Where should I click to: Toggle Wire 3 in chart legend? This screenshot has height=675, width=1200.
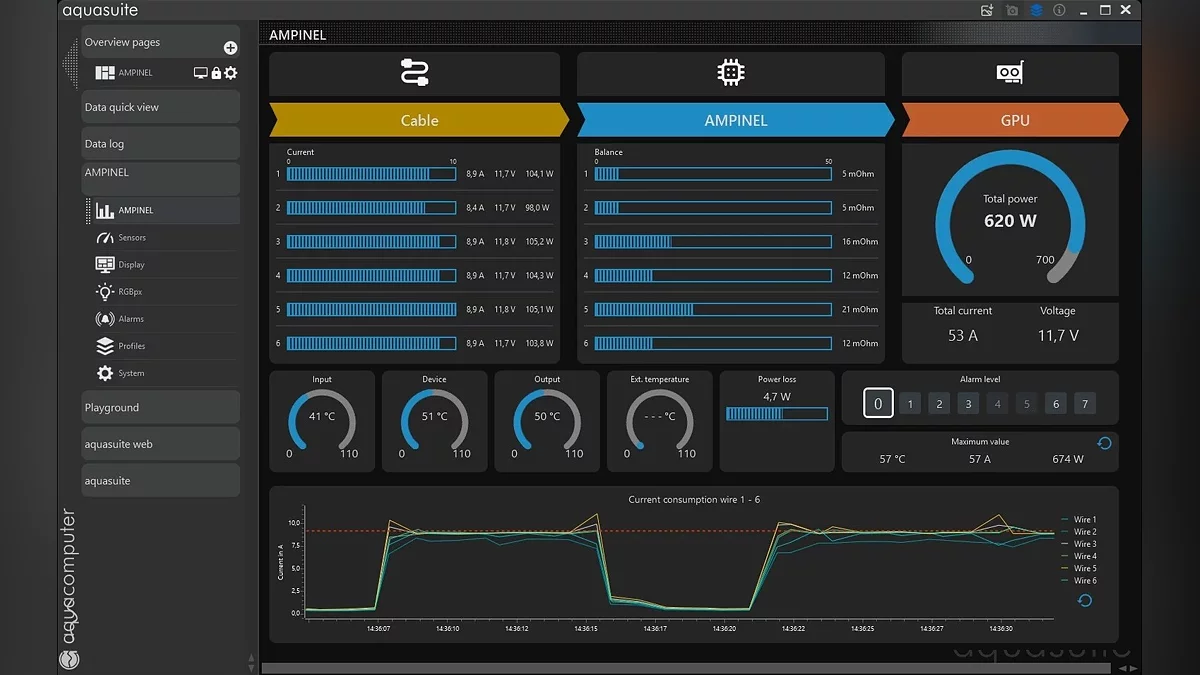pos(1078,544)
